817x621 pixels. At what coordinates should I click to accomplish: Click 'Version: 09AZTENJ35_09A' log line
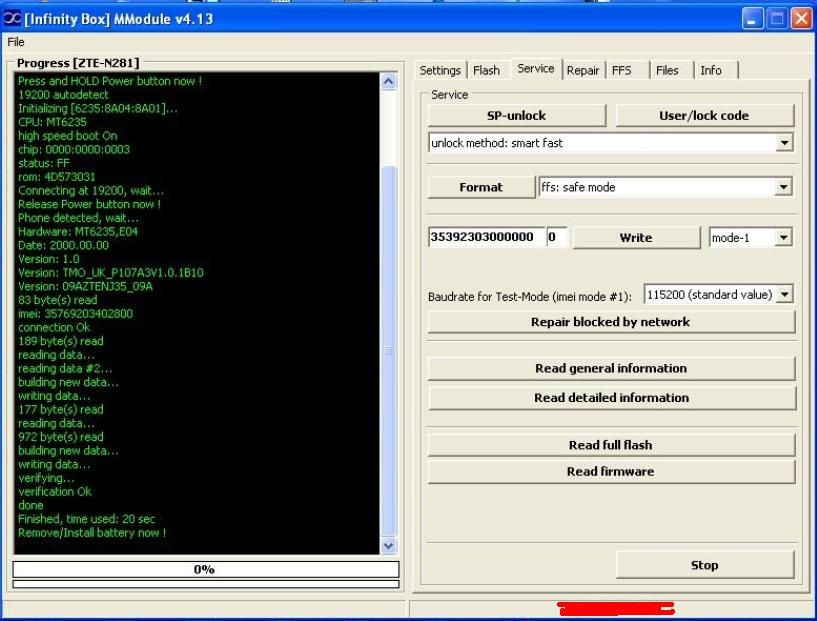pos(85,286)
